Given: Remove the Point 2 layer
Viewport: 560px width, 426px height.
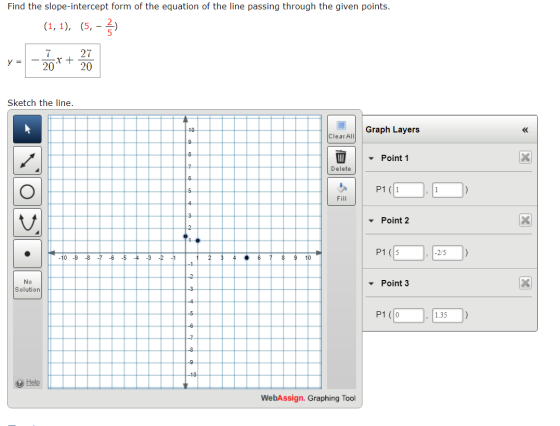Looking at the screenshot, I should pyautogui.click(x=525, y=220).
